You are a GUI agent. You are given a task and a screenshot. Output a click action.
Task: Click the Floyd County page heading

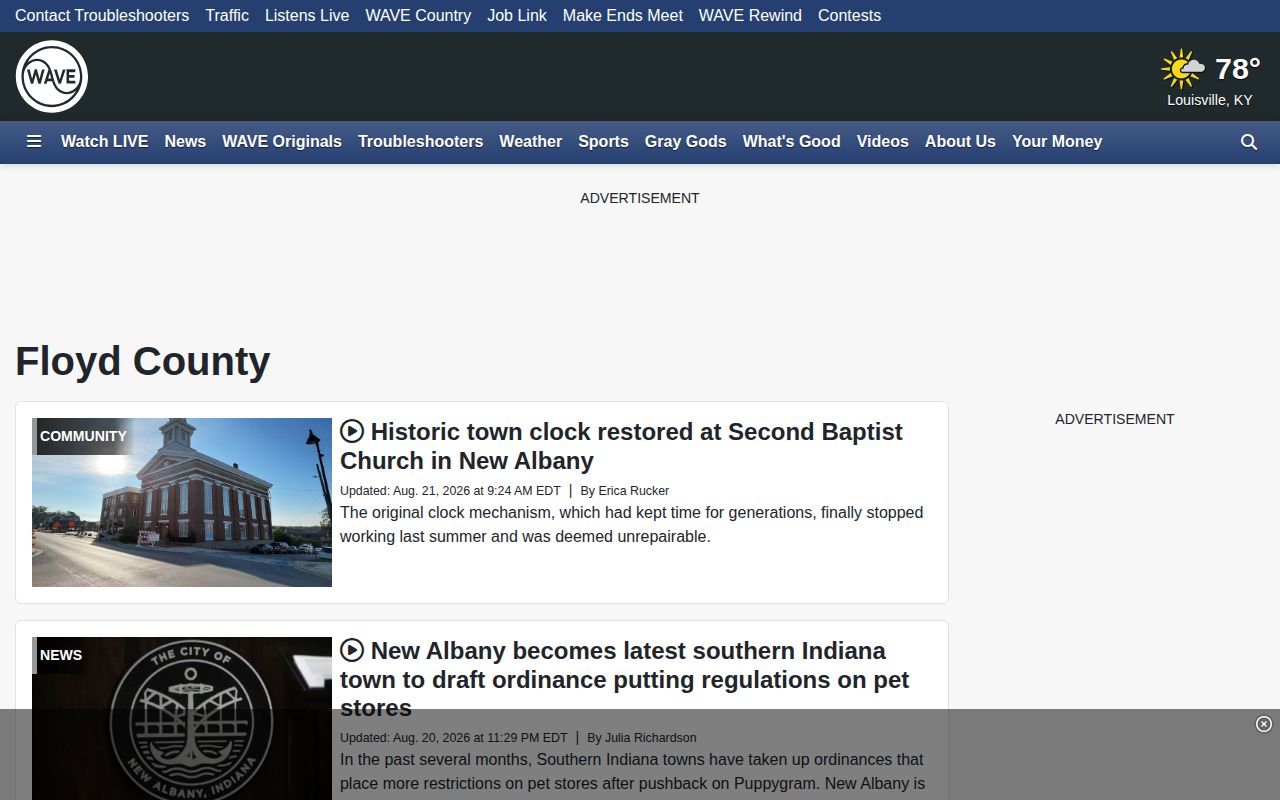coord(143,361)
